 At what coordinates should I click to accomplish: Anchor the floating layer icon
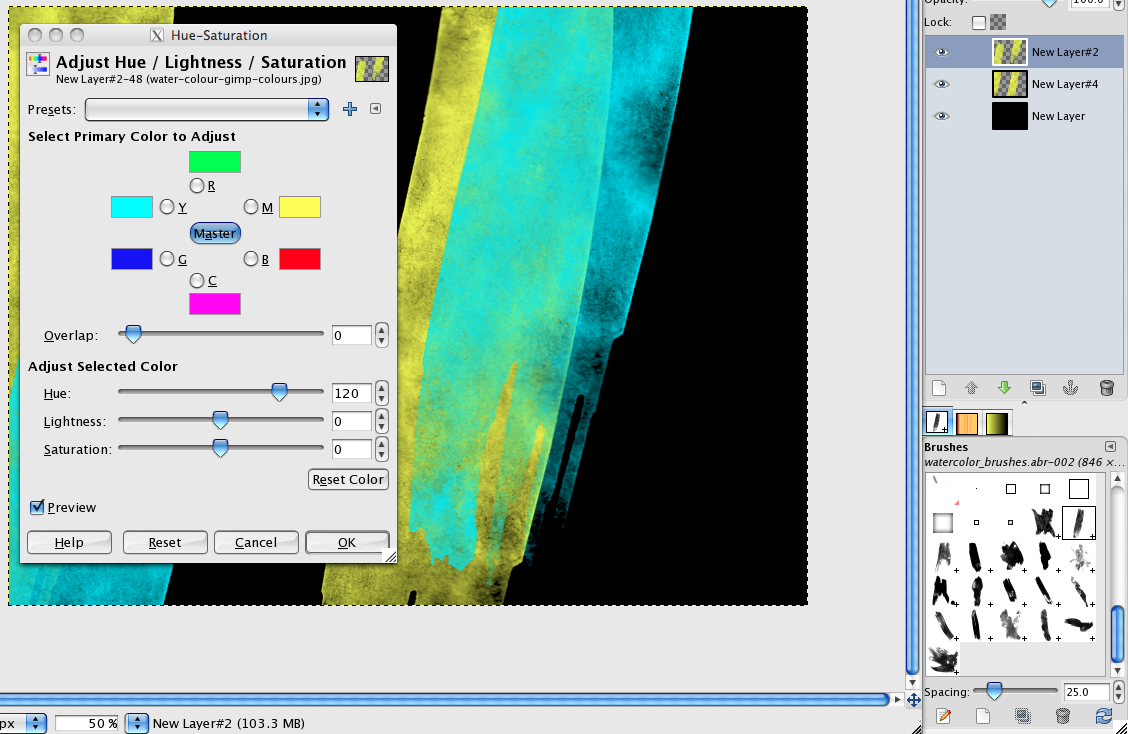click(x=1070, y=389)
